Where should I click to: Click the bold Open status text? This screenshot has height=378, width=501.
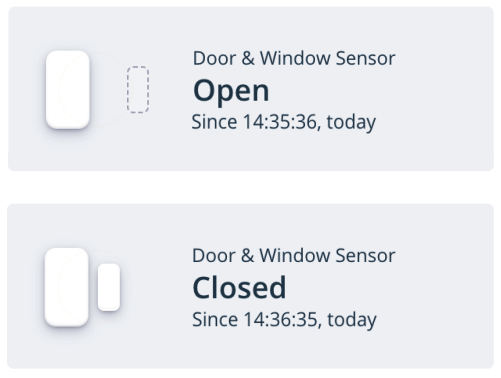pos(231,91)
